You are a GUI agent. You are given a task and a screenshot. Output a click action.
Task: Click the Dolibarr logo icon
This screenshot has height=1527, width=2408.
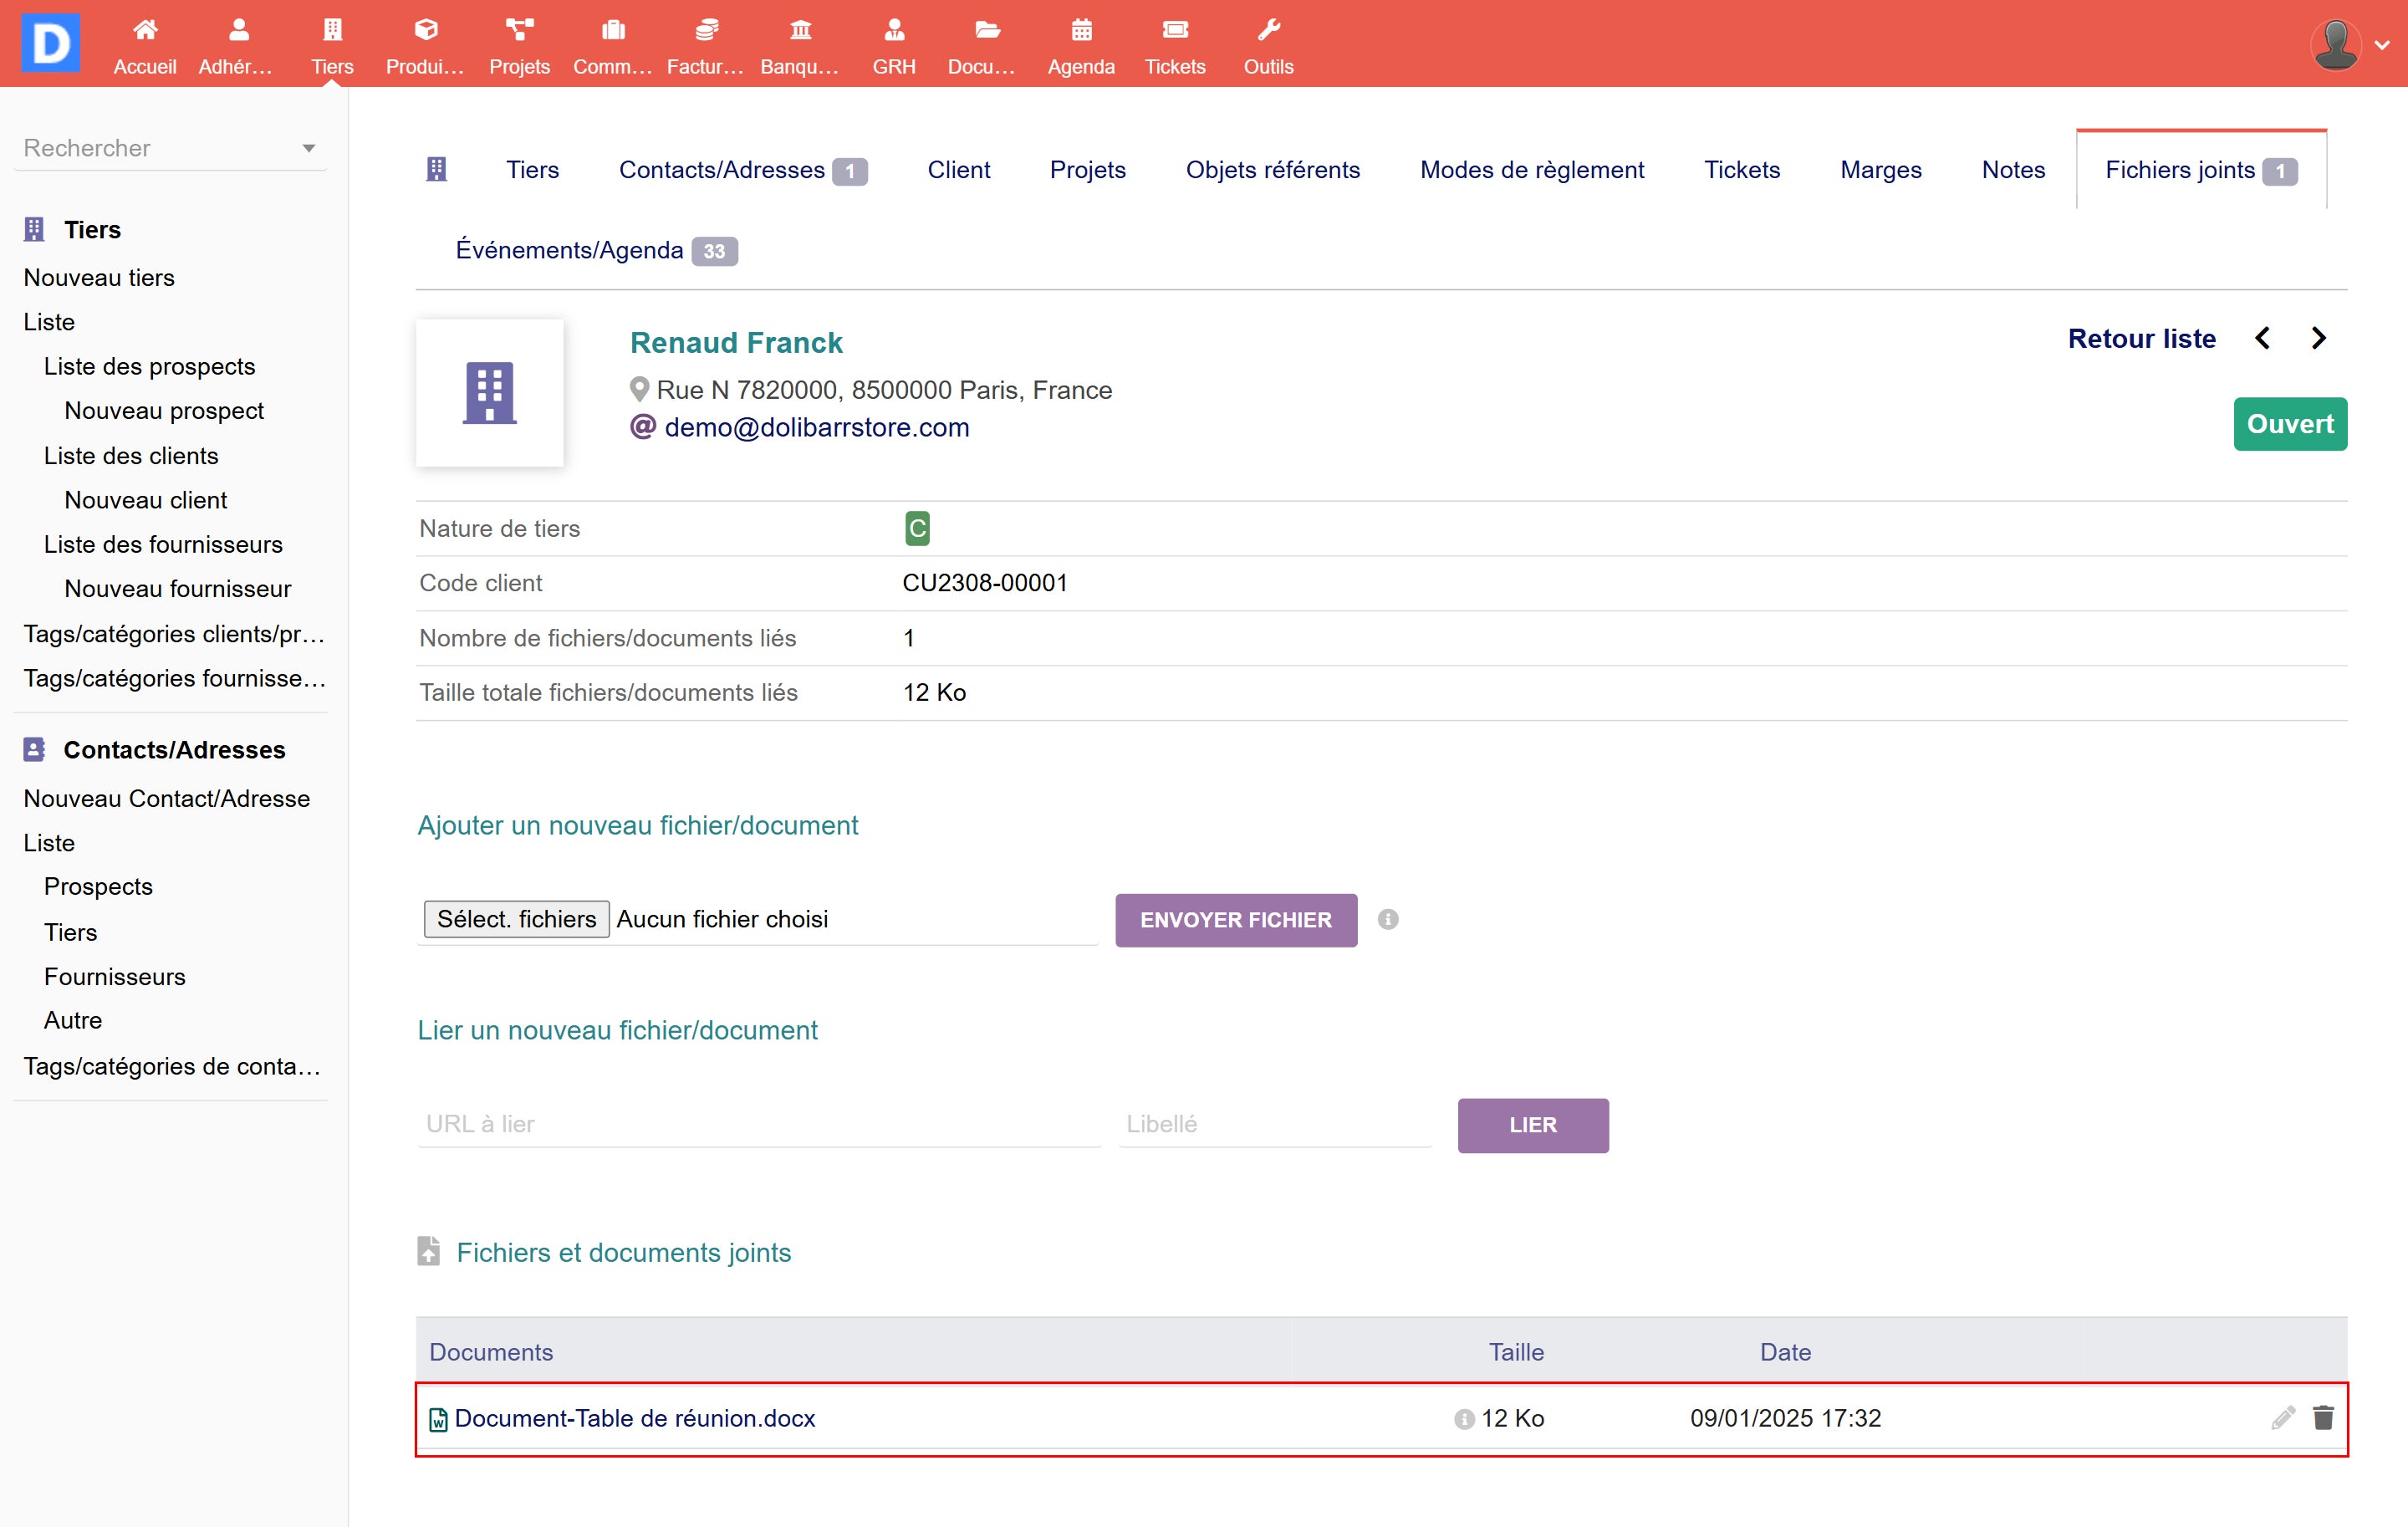pos(50,43)
